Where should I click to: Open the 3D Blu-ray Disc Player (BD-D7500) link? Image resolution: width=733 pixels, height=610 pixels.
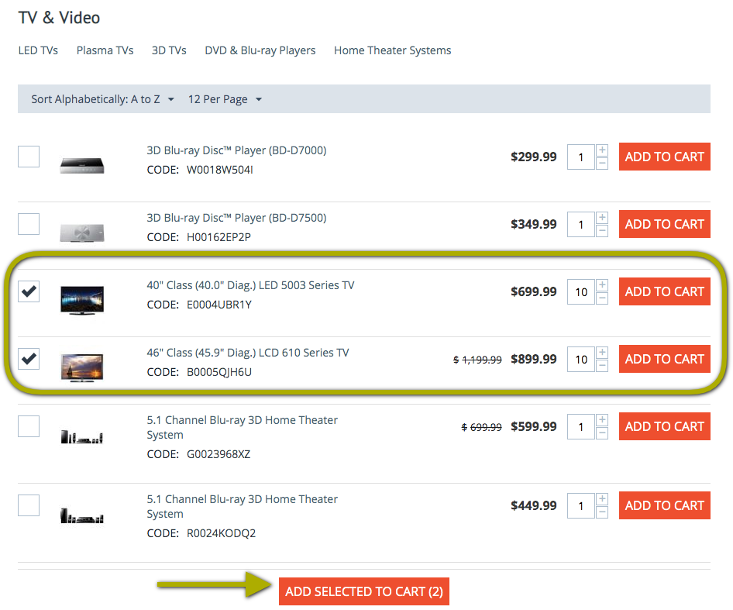tap(237, 218)
